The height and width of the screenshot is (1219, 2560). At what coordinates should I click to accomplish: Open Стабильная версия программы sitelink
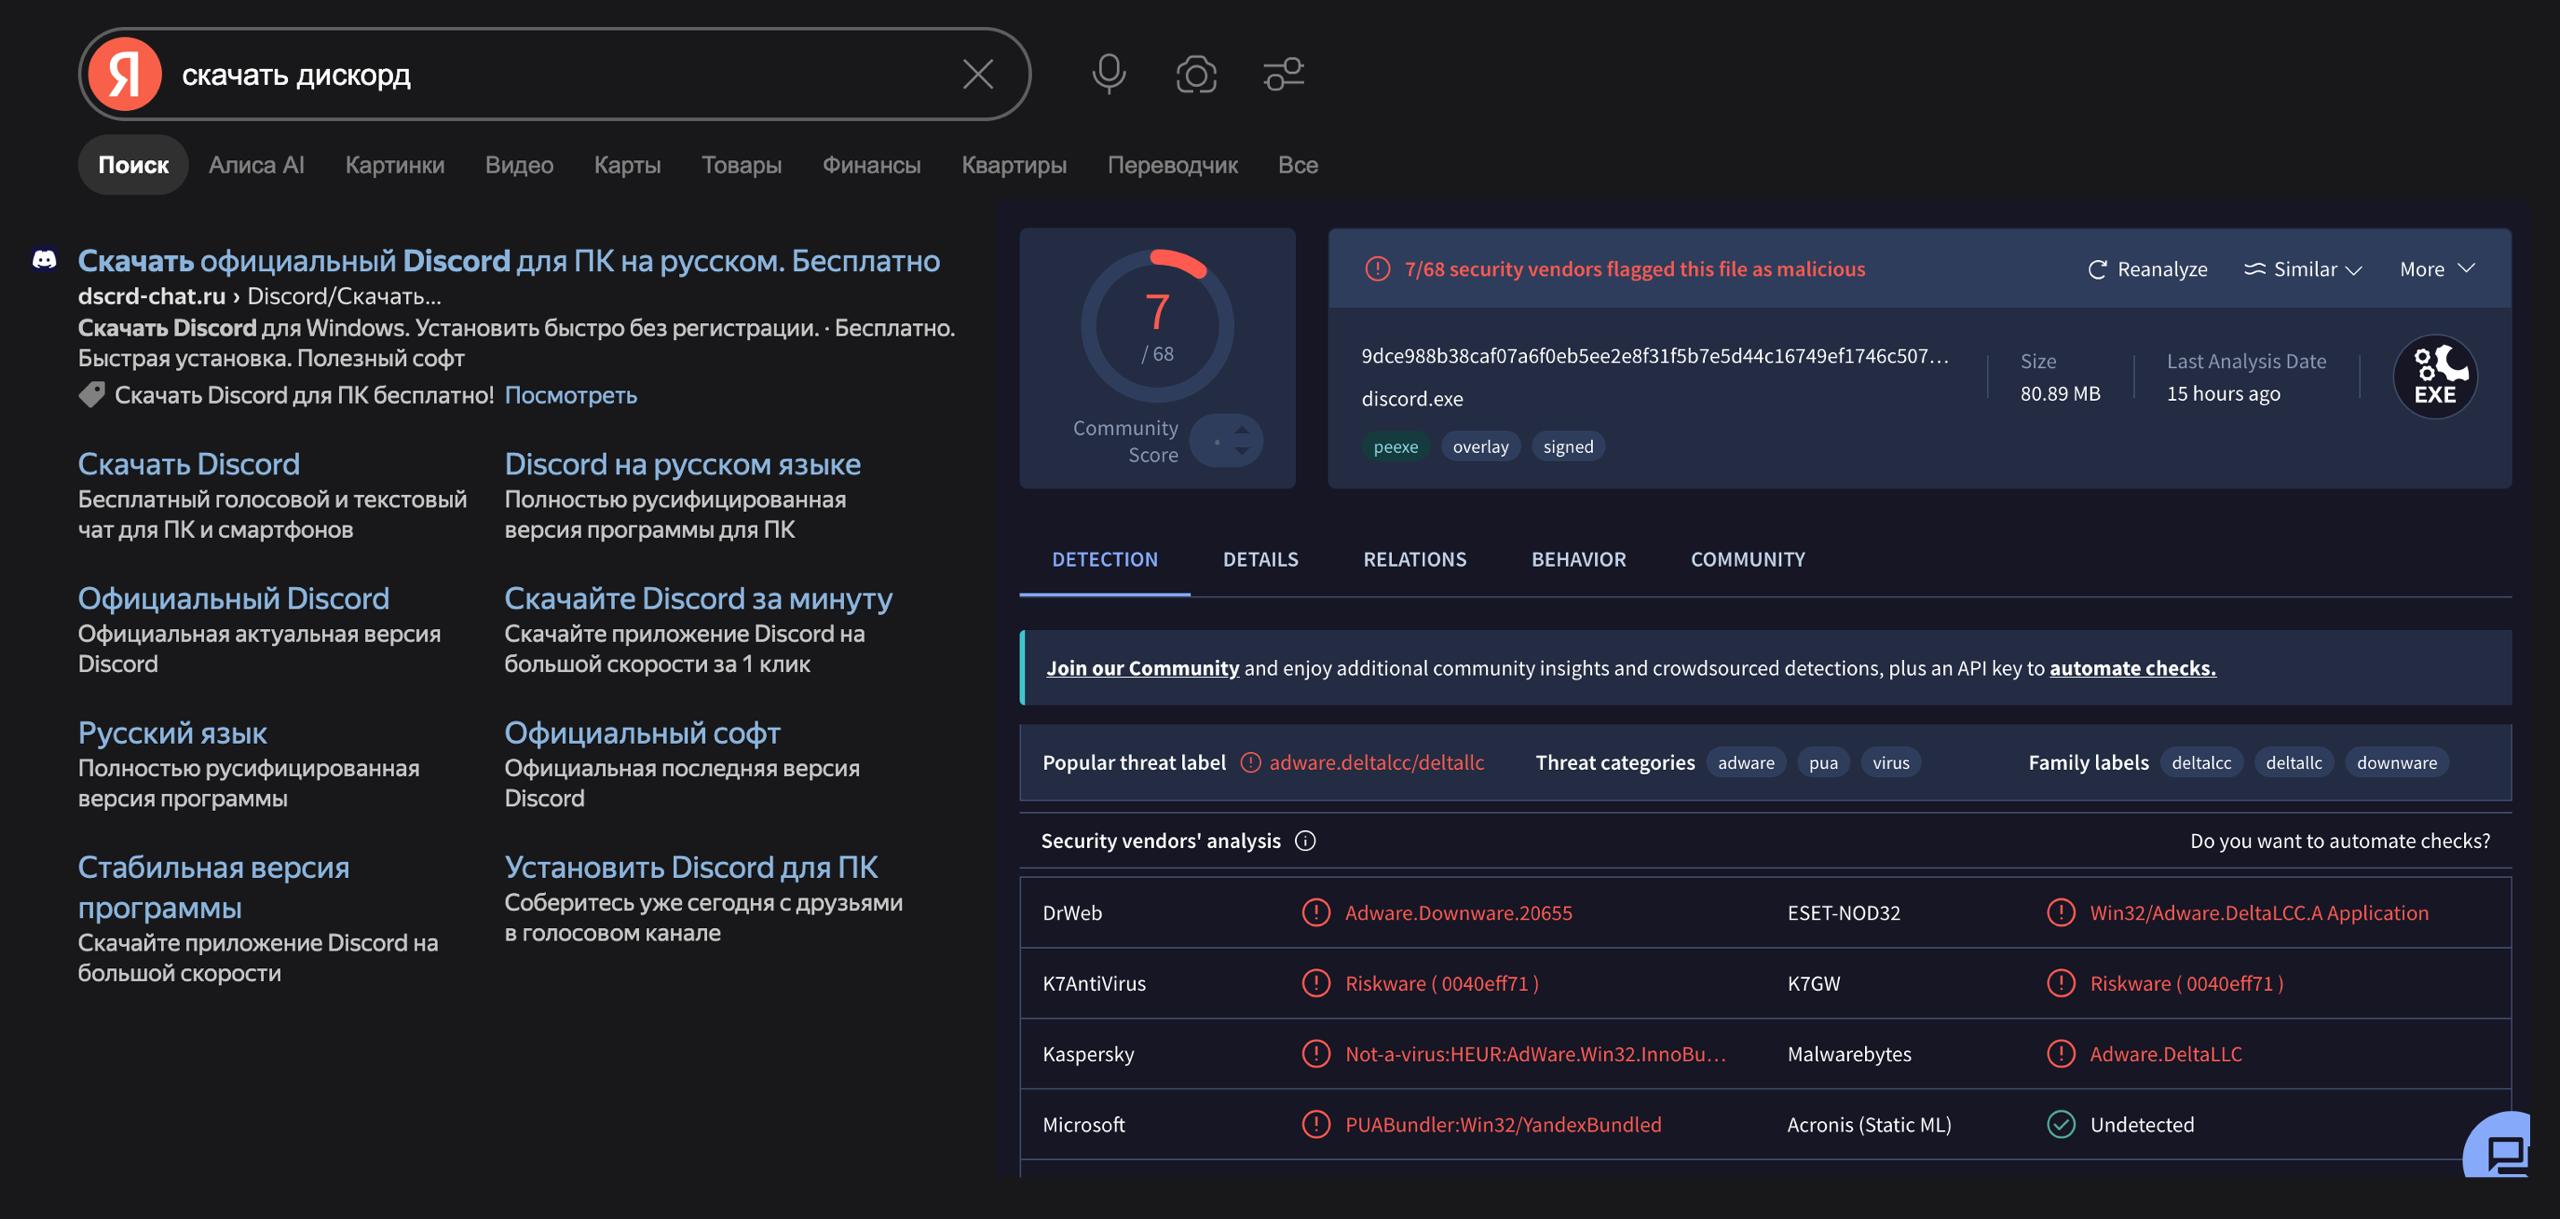pyautogui.click(x=214, y=887)
